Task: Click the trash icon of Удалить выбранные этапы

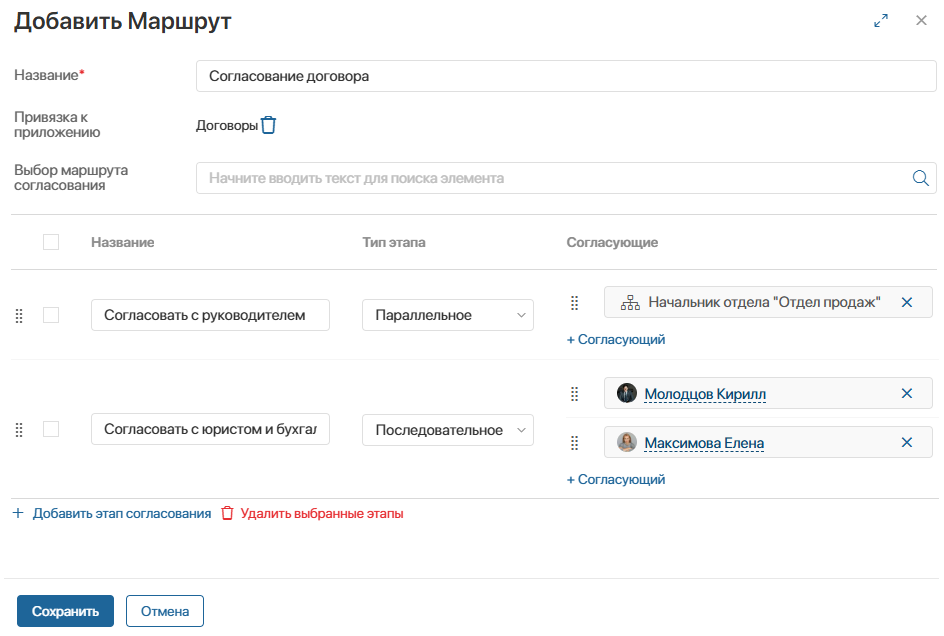Action: pyautogui.click(x=227, y=513)
